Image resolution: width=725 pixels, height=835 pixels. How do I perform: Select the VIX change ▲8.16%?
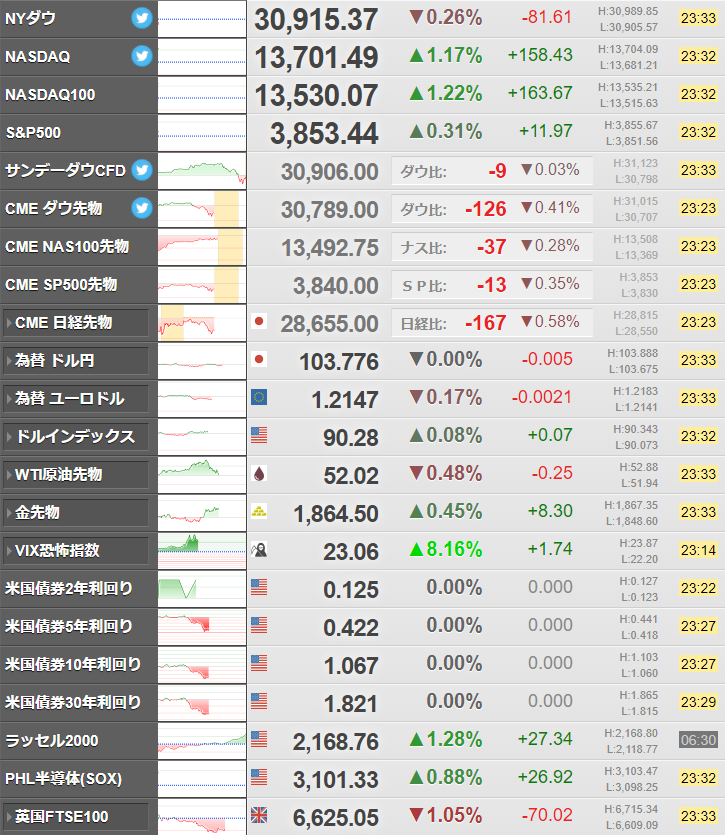pos(446,549)
